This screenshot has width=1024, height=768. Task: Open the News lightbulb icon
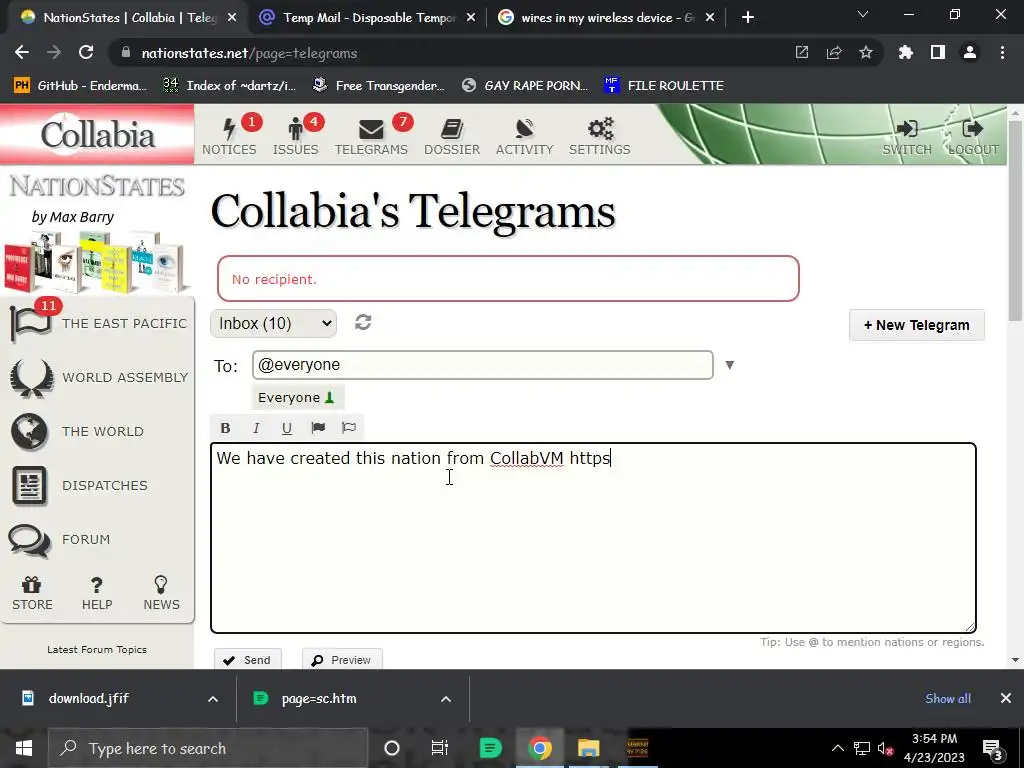click(x=161, y=584)
